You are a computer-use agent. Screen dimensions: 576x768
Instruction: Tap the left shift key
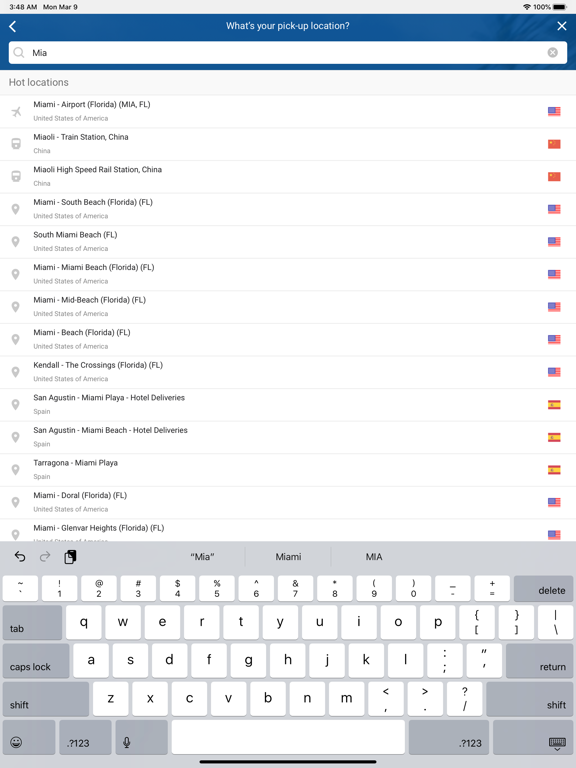(46, 699)
